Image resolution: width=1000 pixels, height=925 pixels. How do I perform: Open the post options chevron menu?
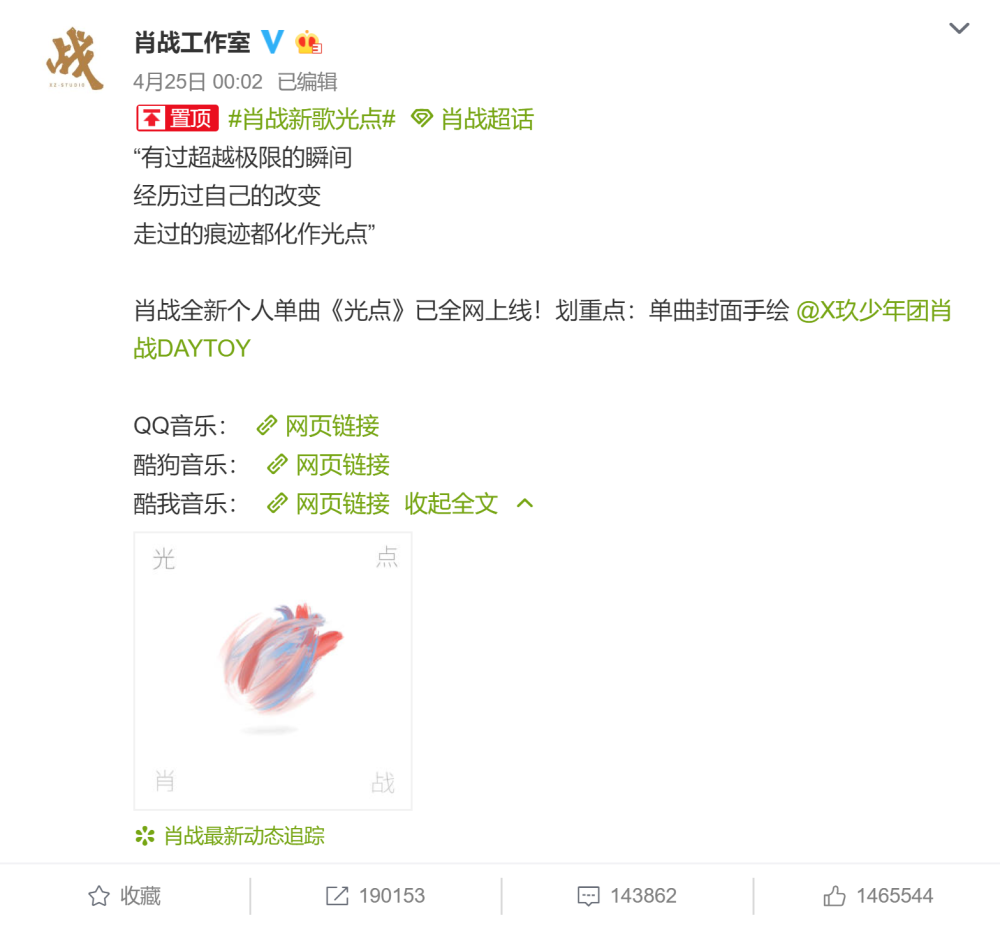pyautogui.click(x=959, y=28)
